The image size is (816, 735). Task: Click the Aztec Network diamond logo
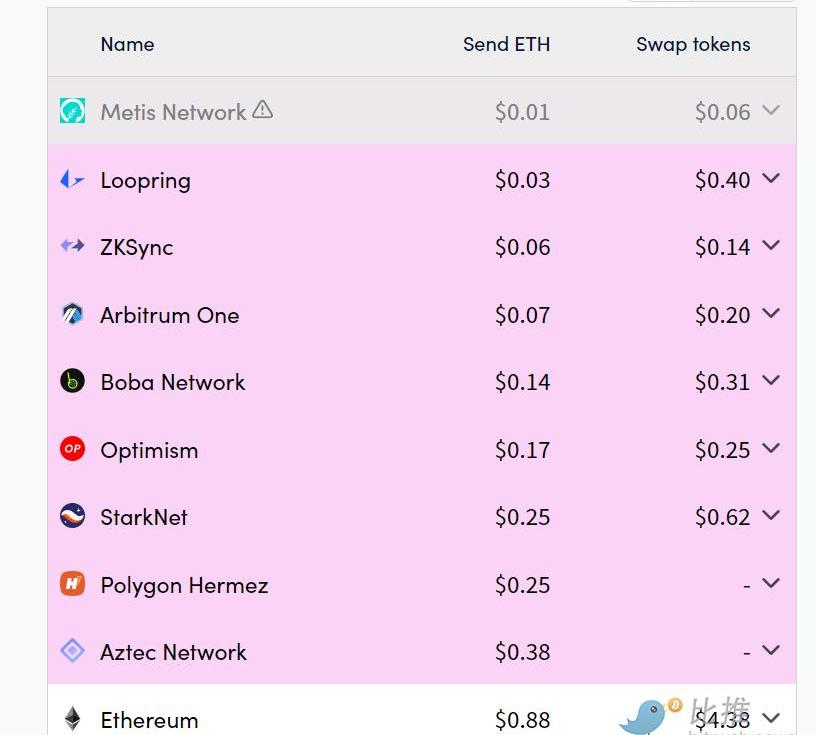pyautogui.click(x=72, y=651)
